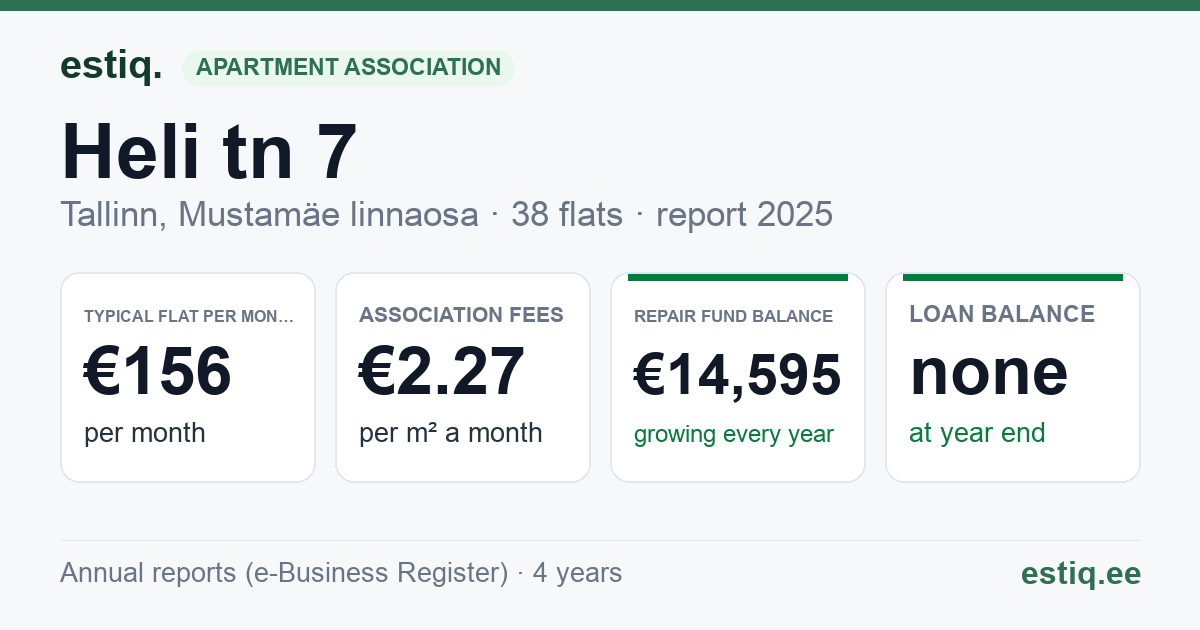Viewport: 1200px width, 630px height.
Task: Click the none loan value
Action: coord(989,372)
